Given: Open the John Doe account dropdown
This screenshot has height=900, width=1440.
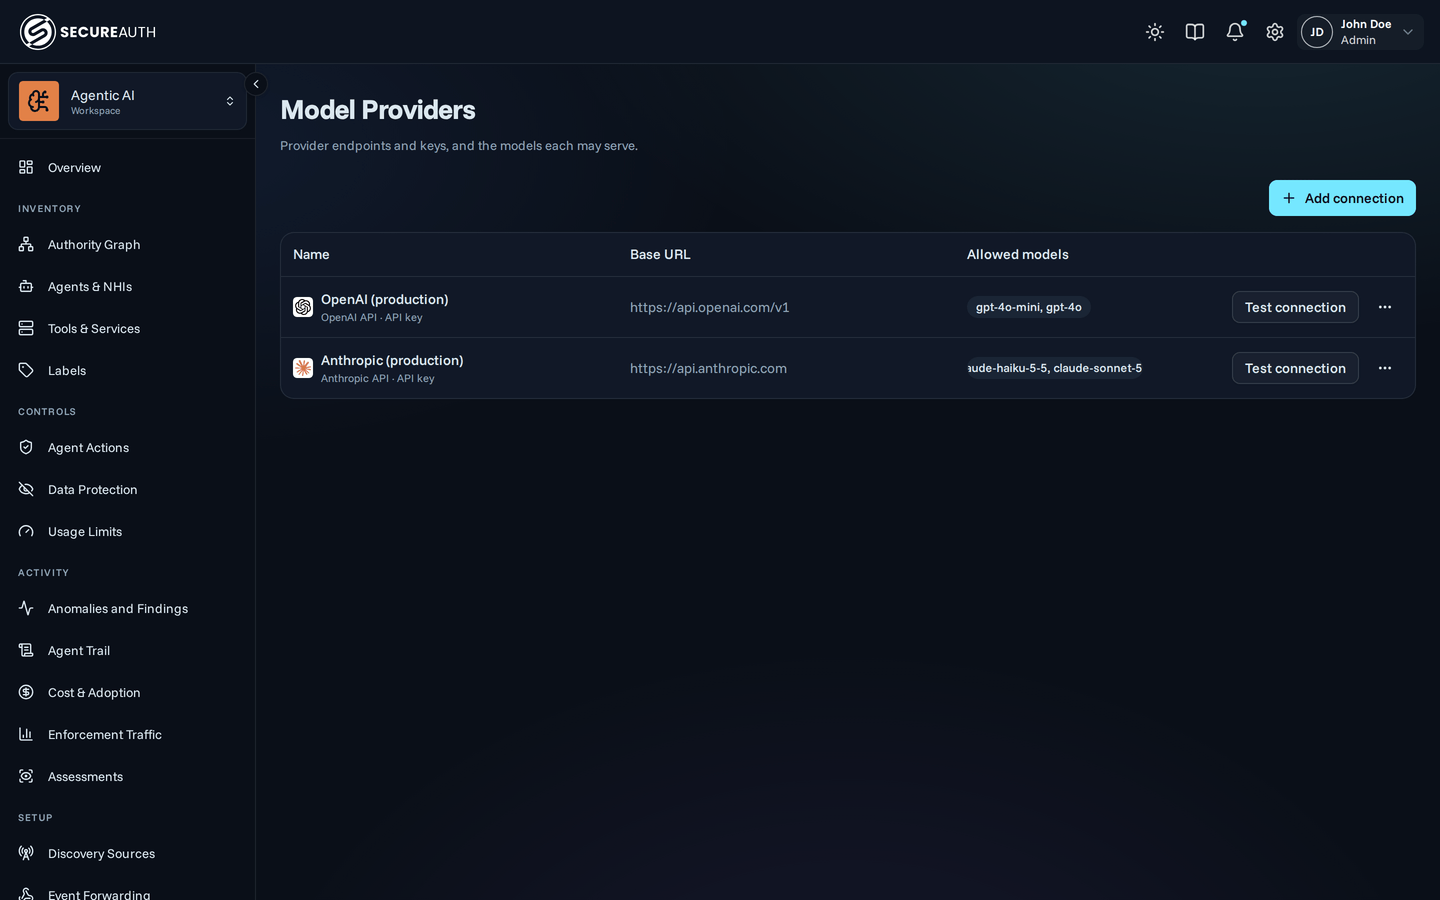Looking at the screenshot, I should (x=1361, y=32).
